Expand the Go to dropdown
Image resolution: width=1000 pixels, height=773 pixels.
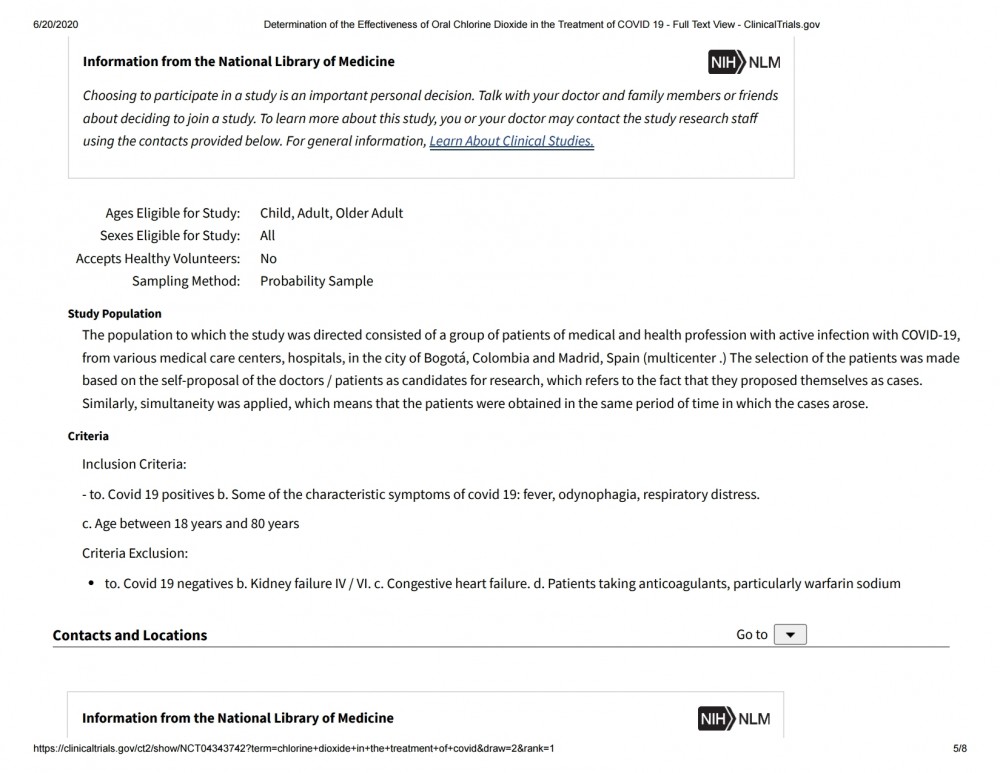coord(790,635)
